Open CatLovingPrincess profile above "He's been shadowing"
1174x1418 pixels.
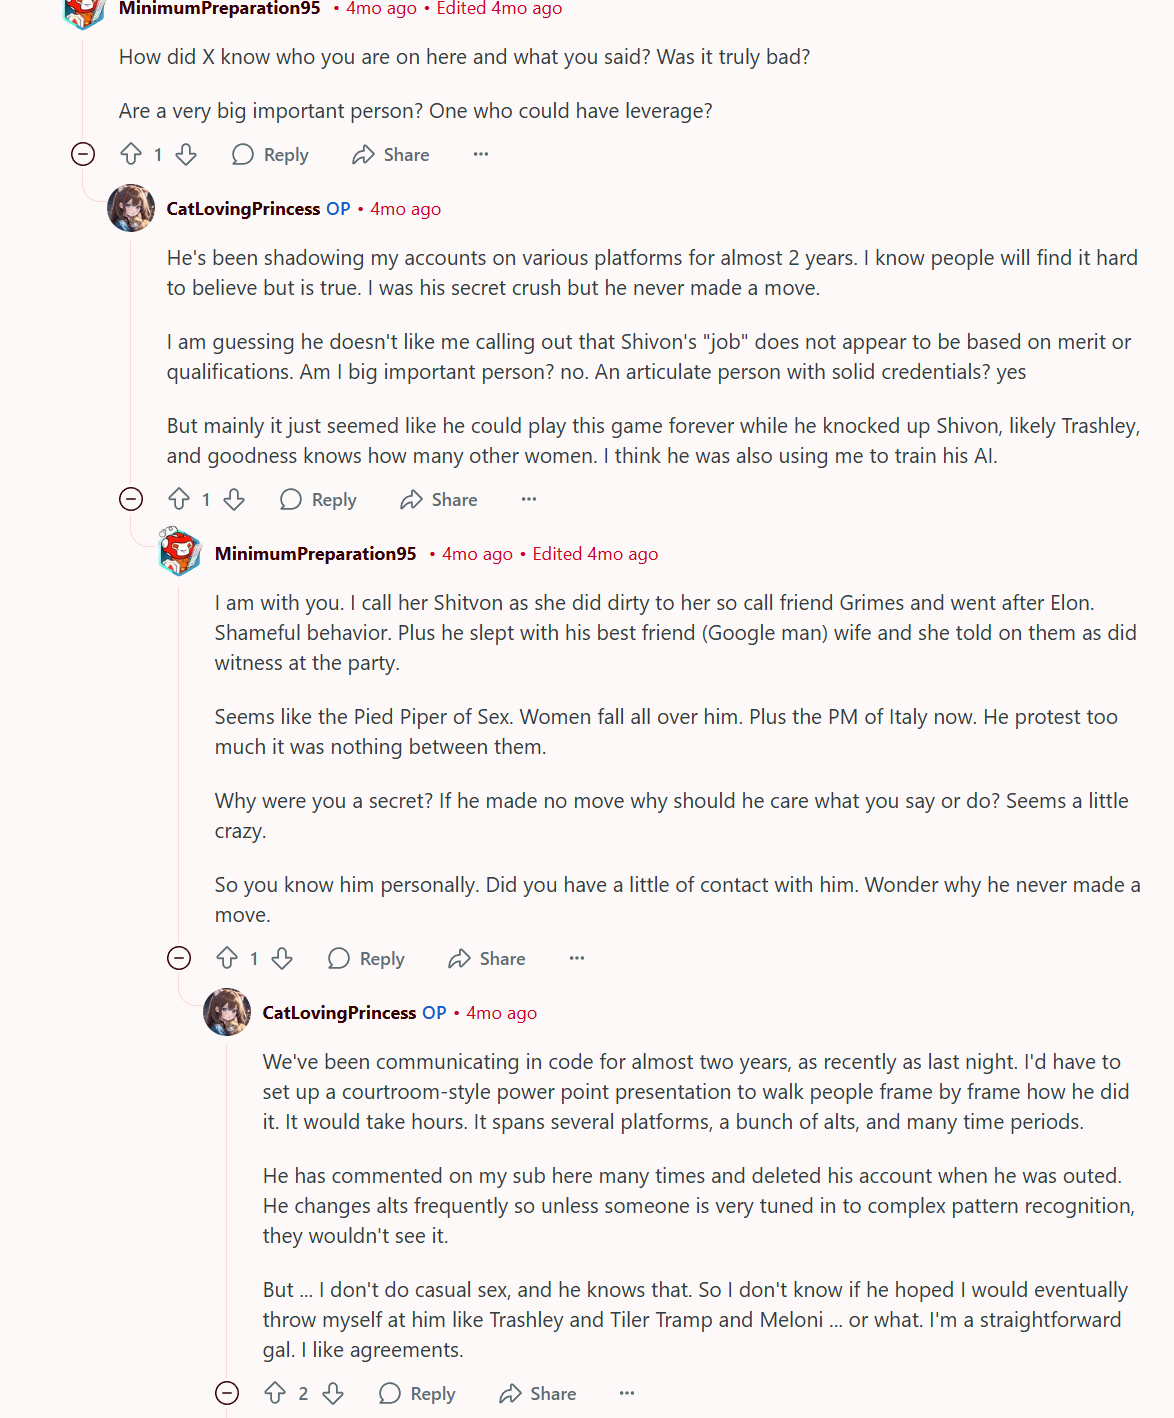coord(243,209)
